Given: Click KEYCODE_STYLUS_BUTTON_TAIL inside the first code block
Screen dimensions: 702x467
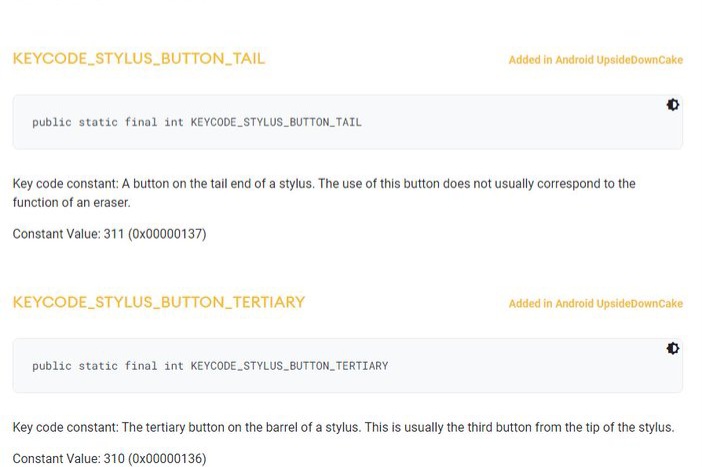Looking at the screenshot, I should click(x=276, y=123).
